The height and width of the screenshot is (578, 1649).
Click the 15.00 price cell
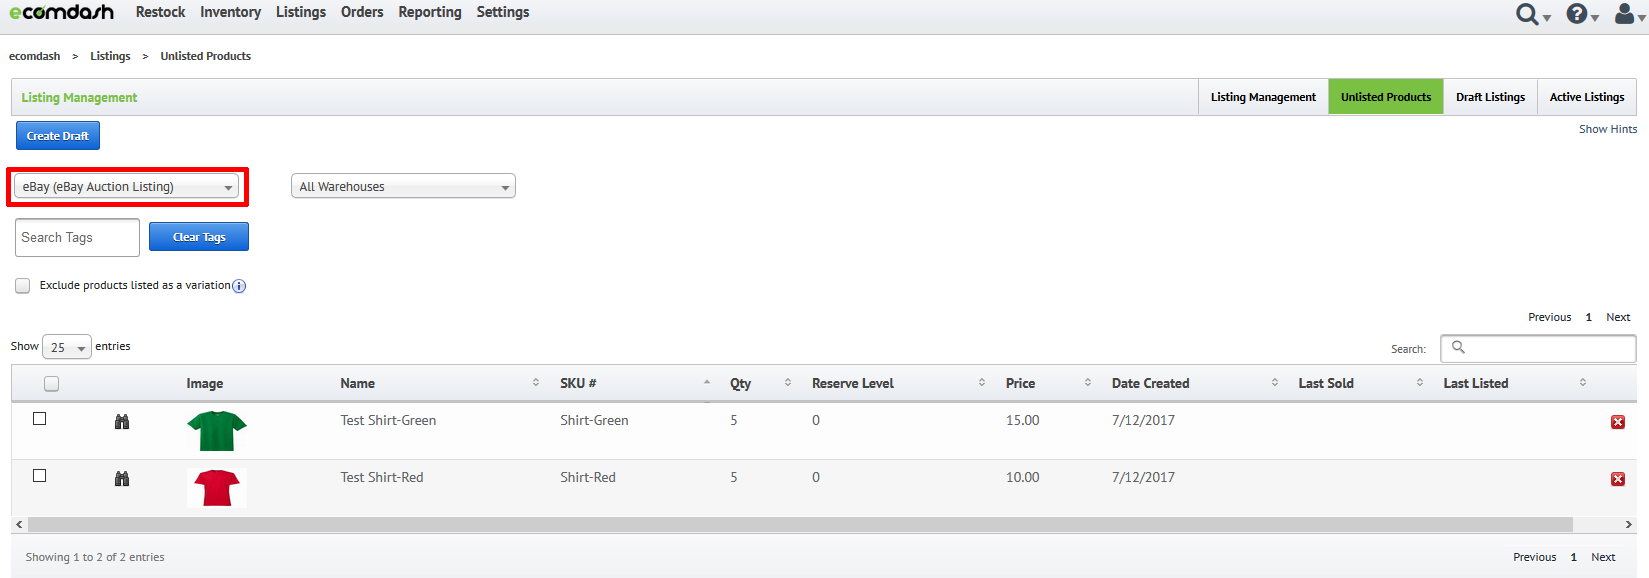tap(1023, 421)
